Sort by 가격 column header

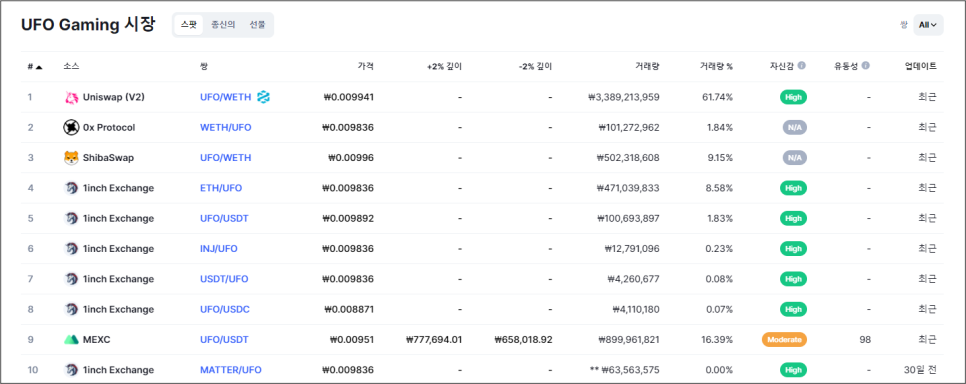tap(365, 66)
